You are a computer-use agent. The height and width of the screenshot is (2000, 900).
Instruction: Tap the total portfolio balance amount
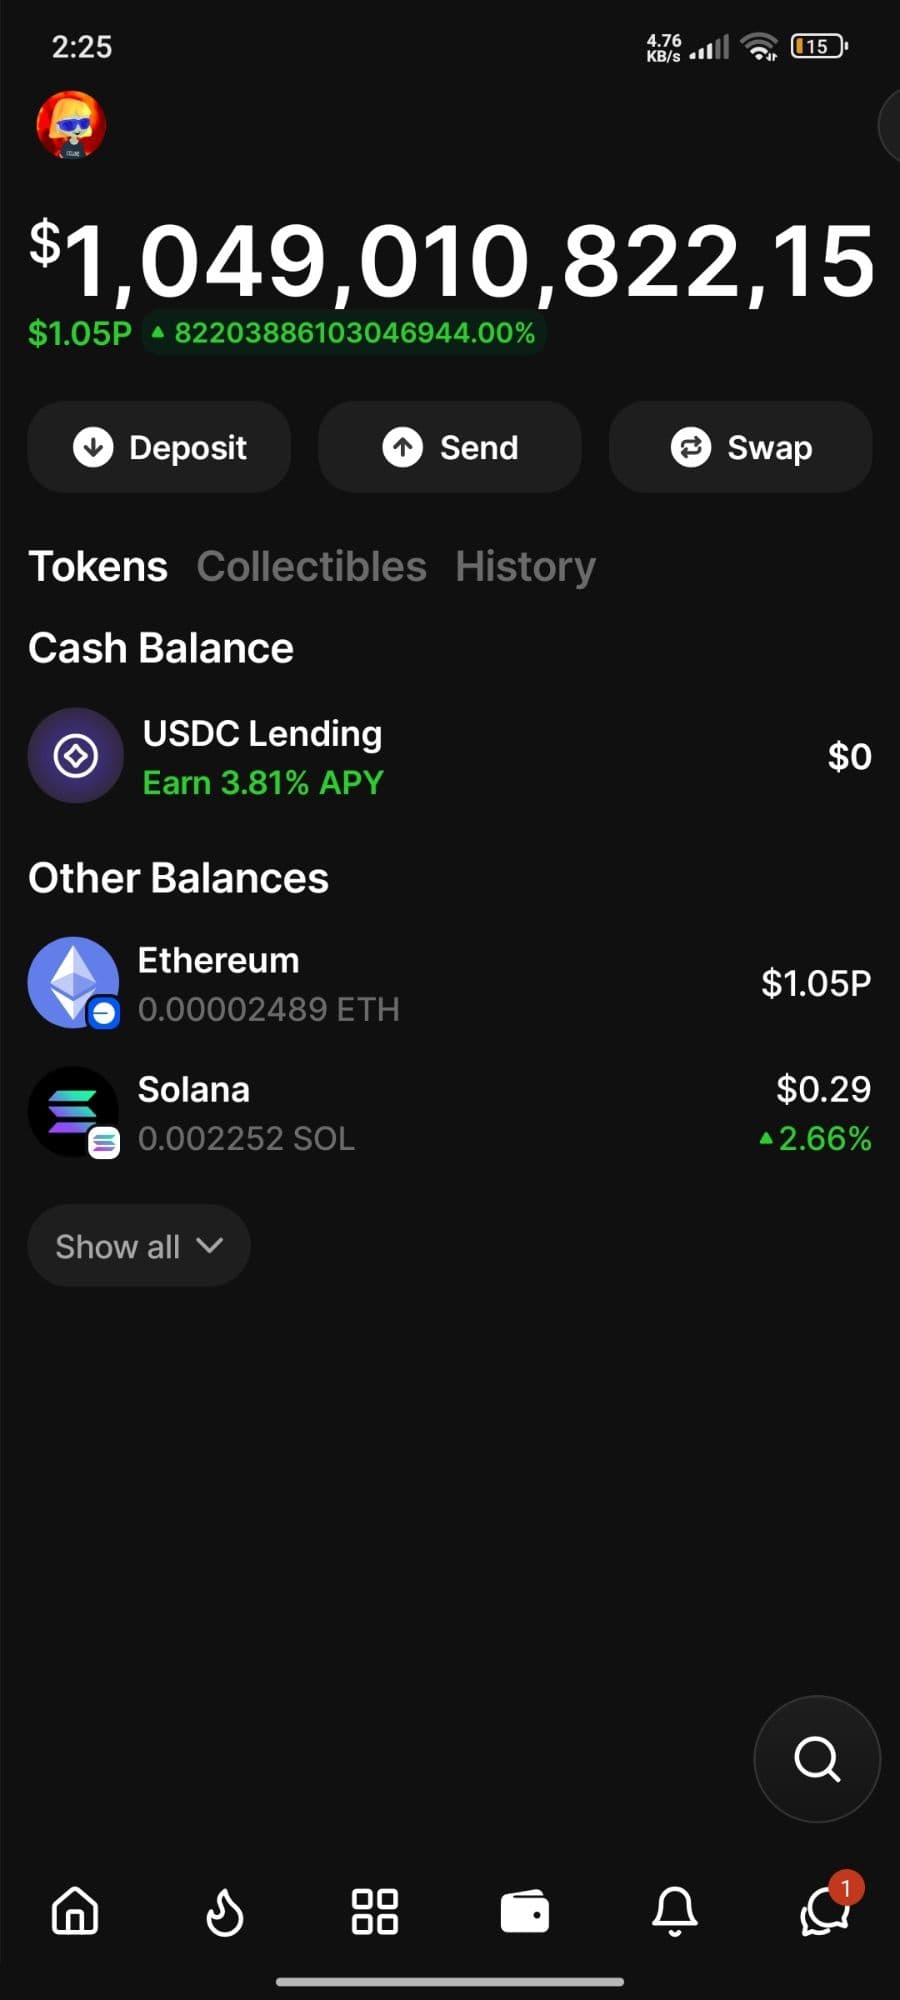452,262
